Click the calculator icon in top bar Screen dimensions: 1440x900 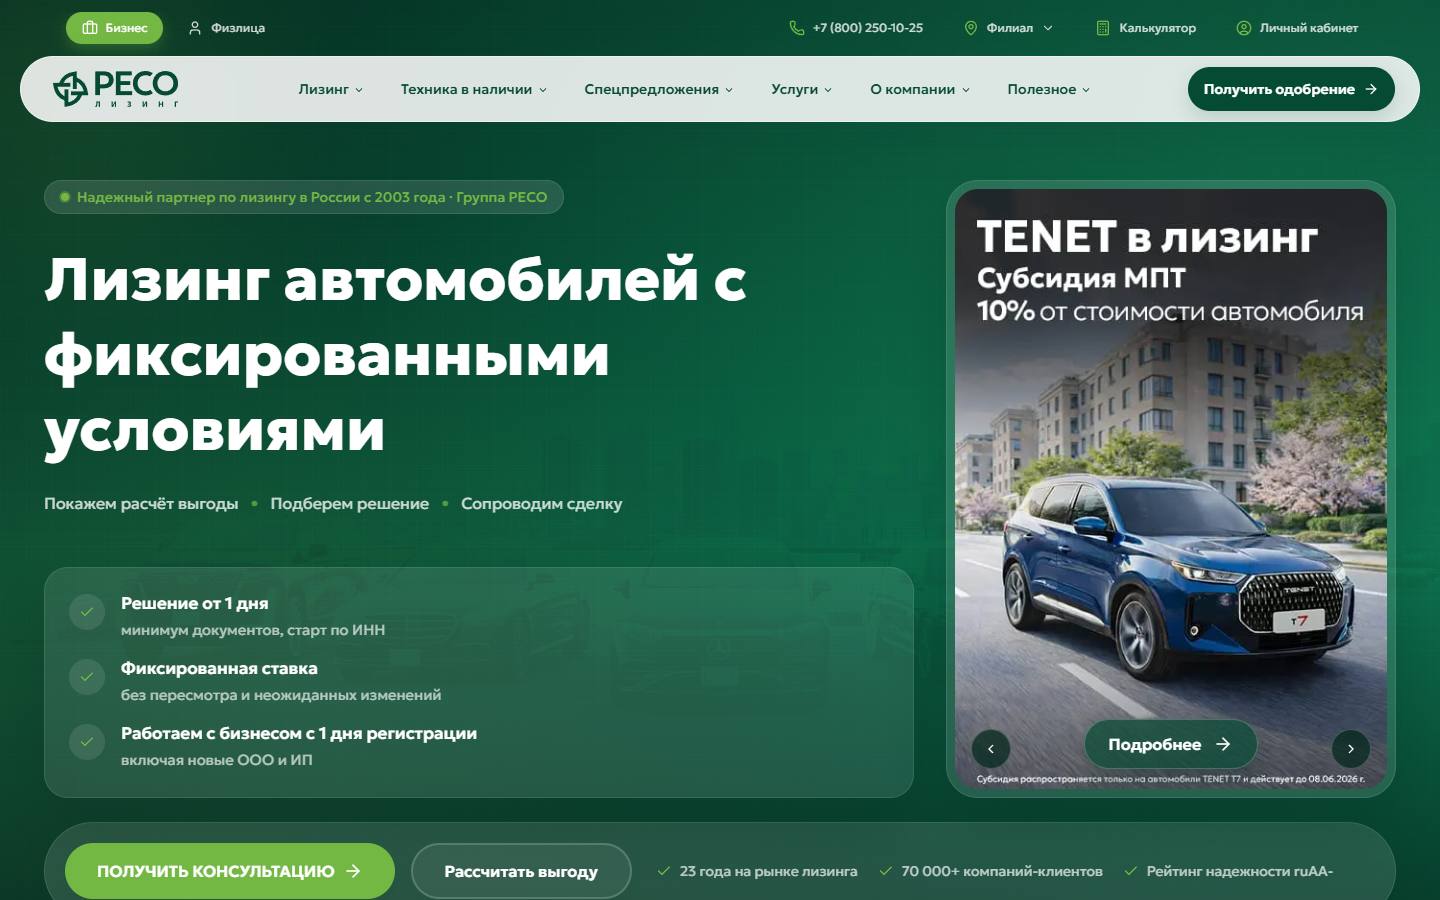point(1103,28)
